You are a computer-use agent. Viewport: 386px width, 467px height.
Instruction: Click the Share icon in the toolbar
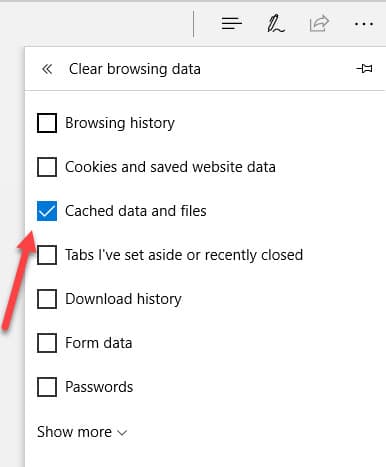pyautogui.click(x=319, y=24)
